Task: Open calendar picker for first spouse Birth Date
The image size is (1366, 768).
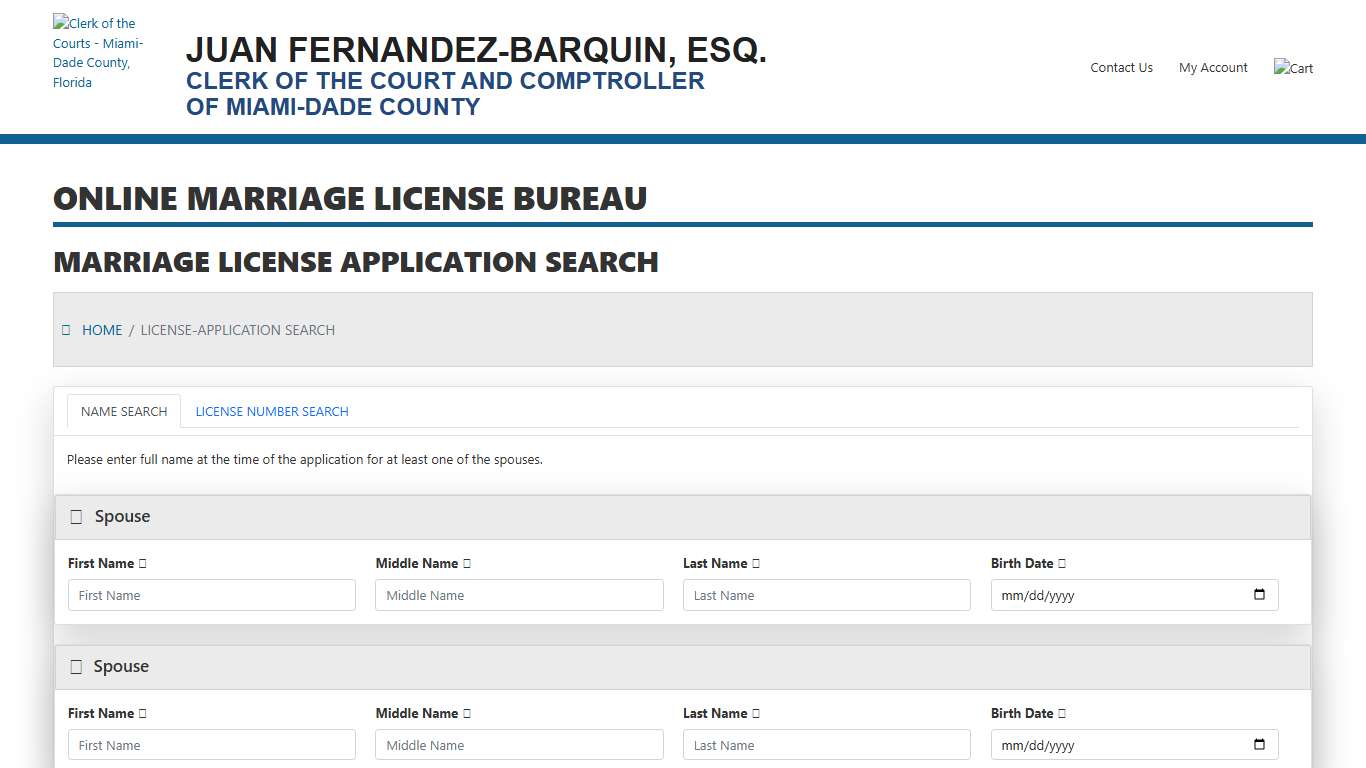Action: pyautogui.click(x=1258, y=594)
